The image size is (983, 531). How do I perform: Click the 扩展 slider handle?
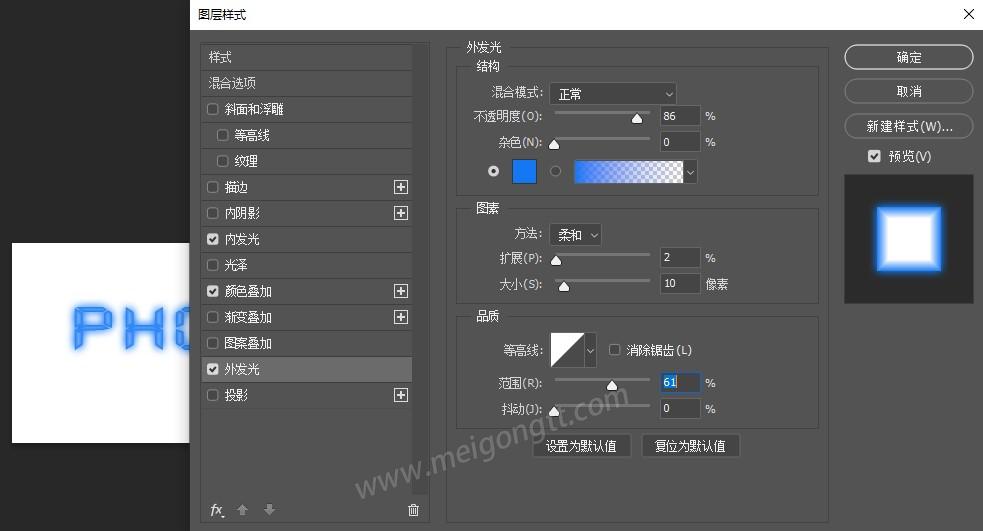556,260
